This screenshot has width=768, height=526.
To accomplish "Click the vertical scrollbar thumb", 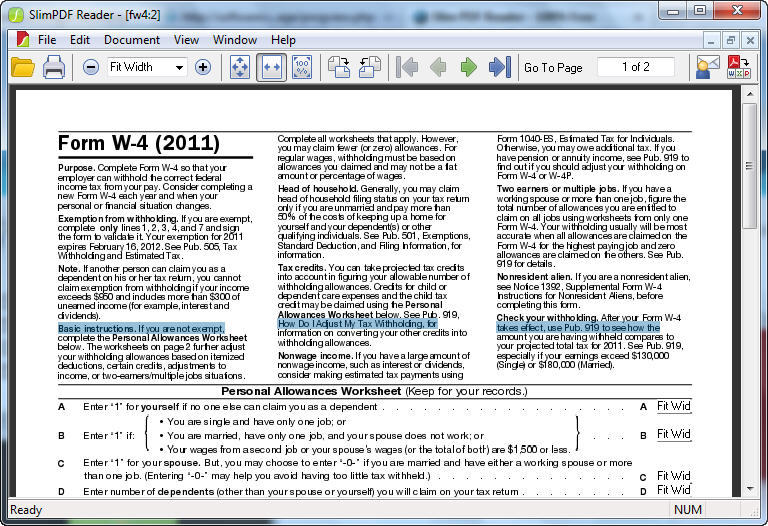I will [x=750, y=166].
